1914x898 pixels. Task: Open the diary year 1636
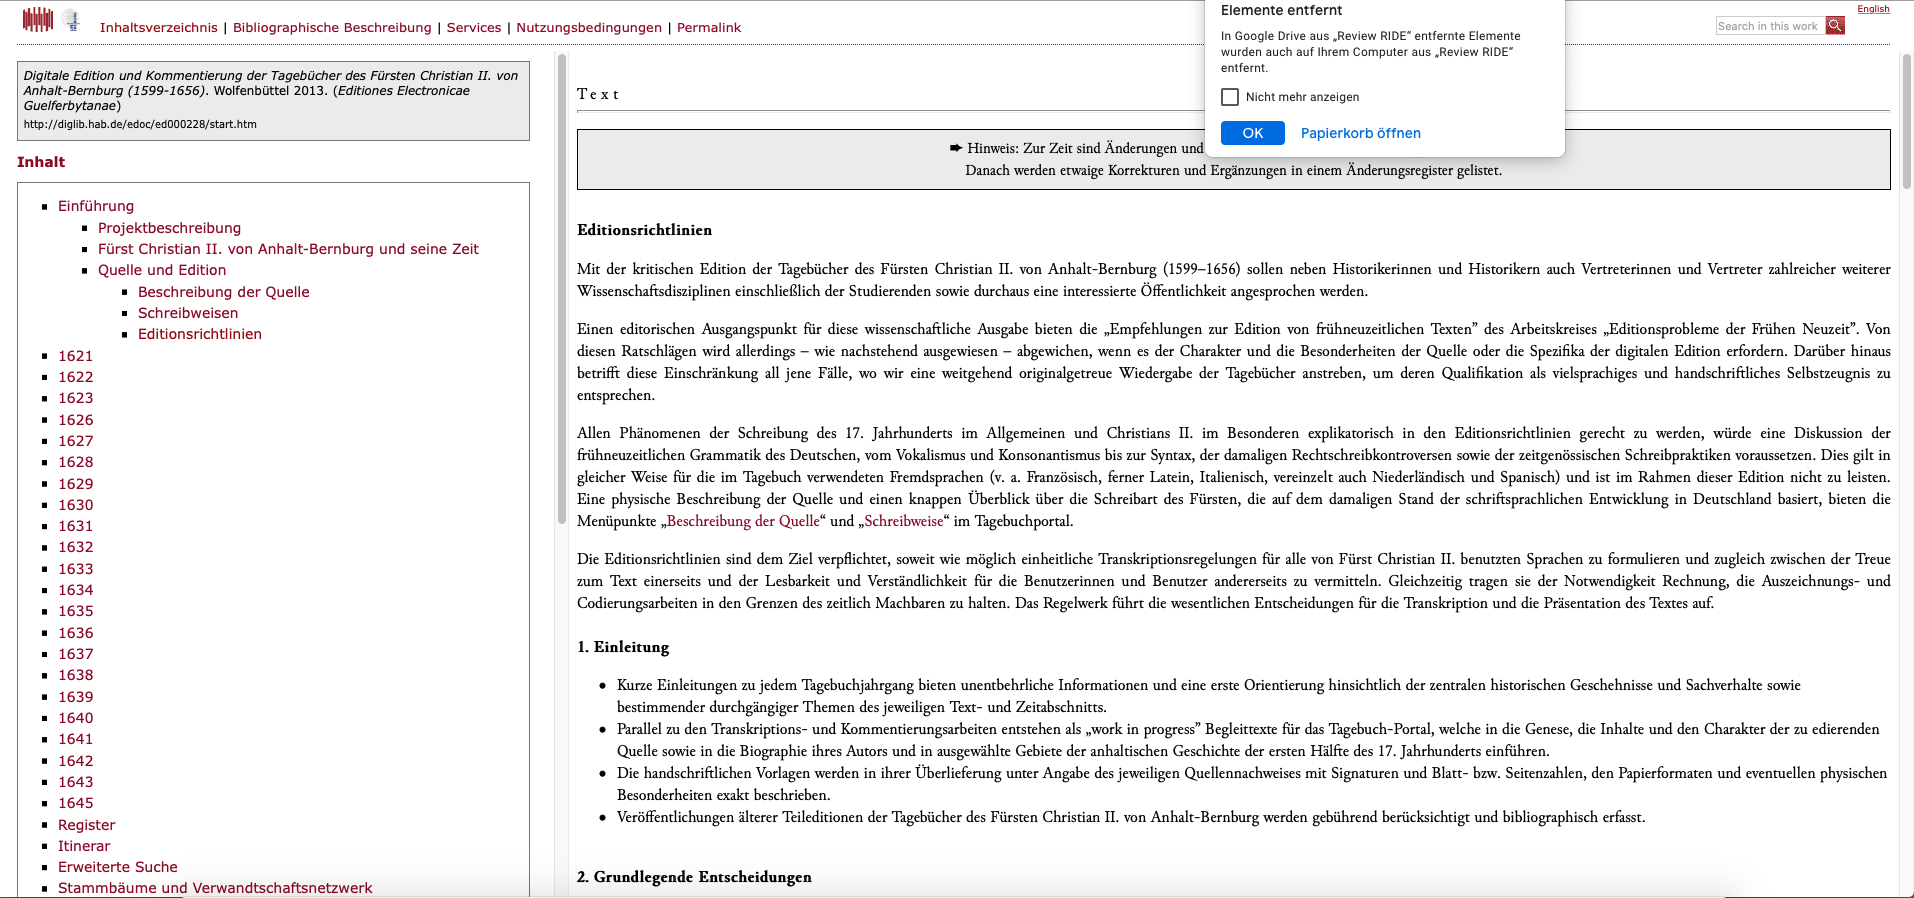[x=75, y=633]
